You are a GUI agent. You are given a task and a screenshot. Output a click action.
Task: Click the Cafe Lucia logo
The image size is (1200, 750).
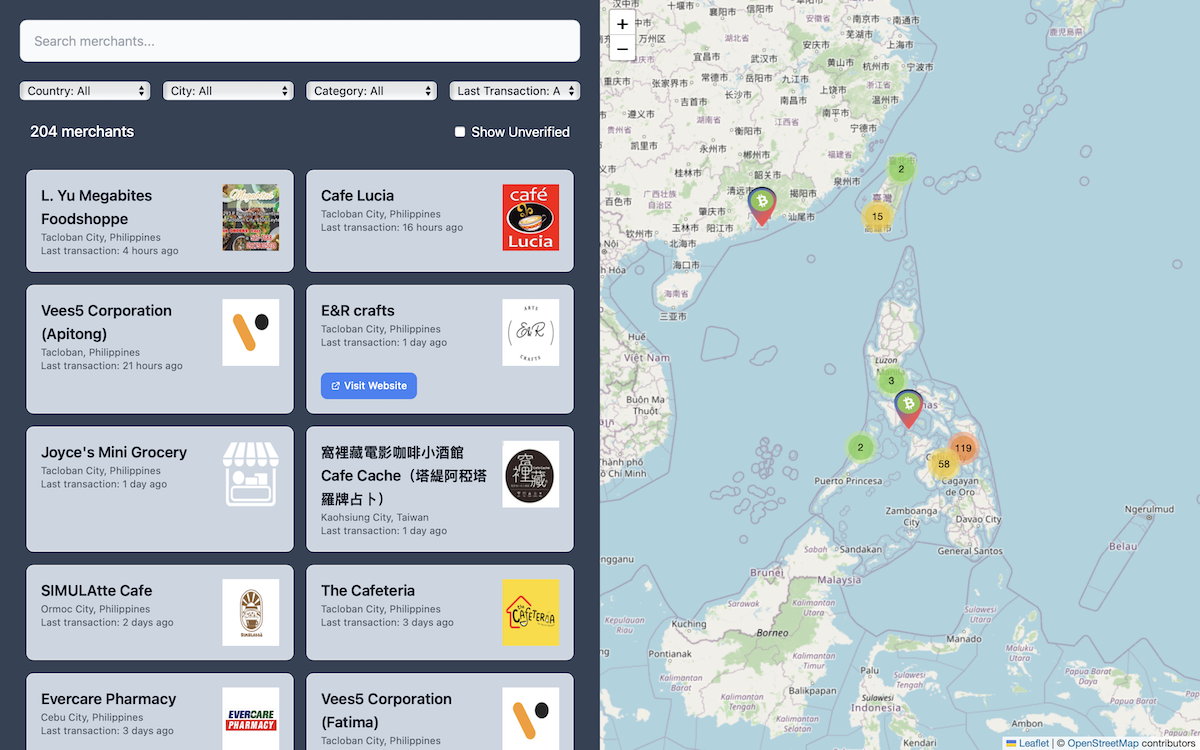(x=531, y=217)
